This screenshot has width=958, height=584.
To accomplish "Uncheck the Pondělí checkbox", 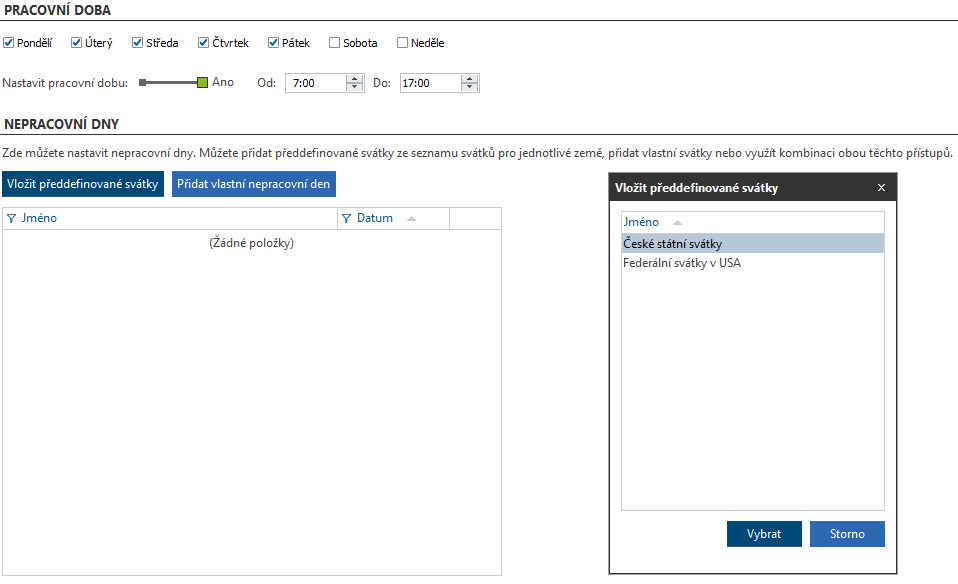I will click(9, 43).
